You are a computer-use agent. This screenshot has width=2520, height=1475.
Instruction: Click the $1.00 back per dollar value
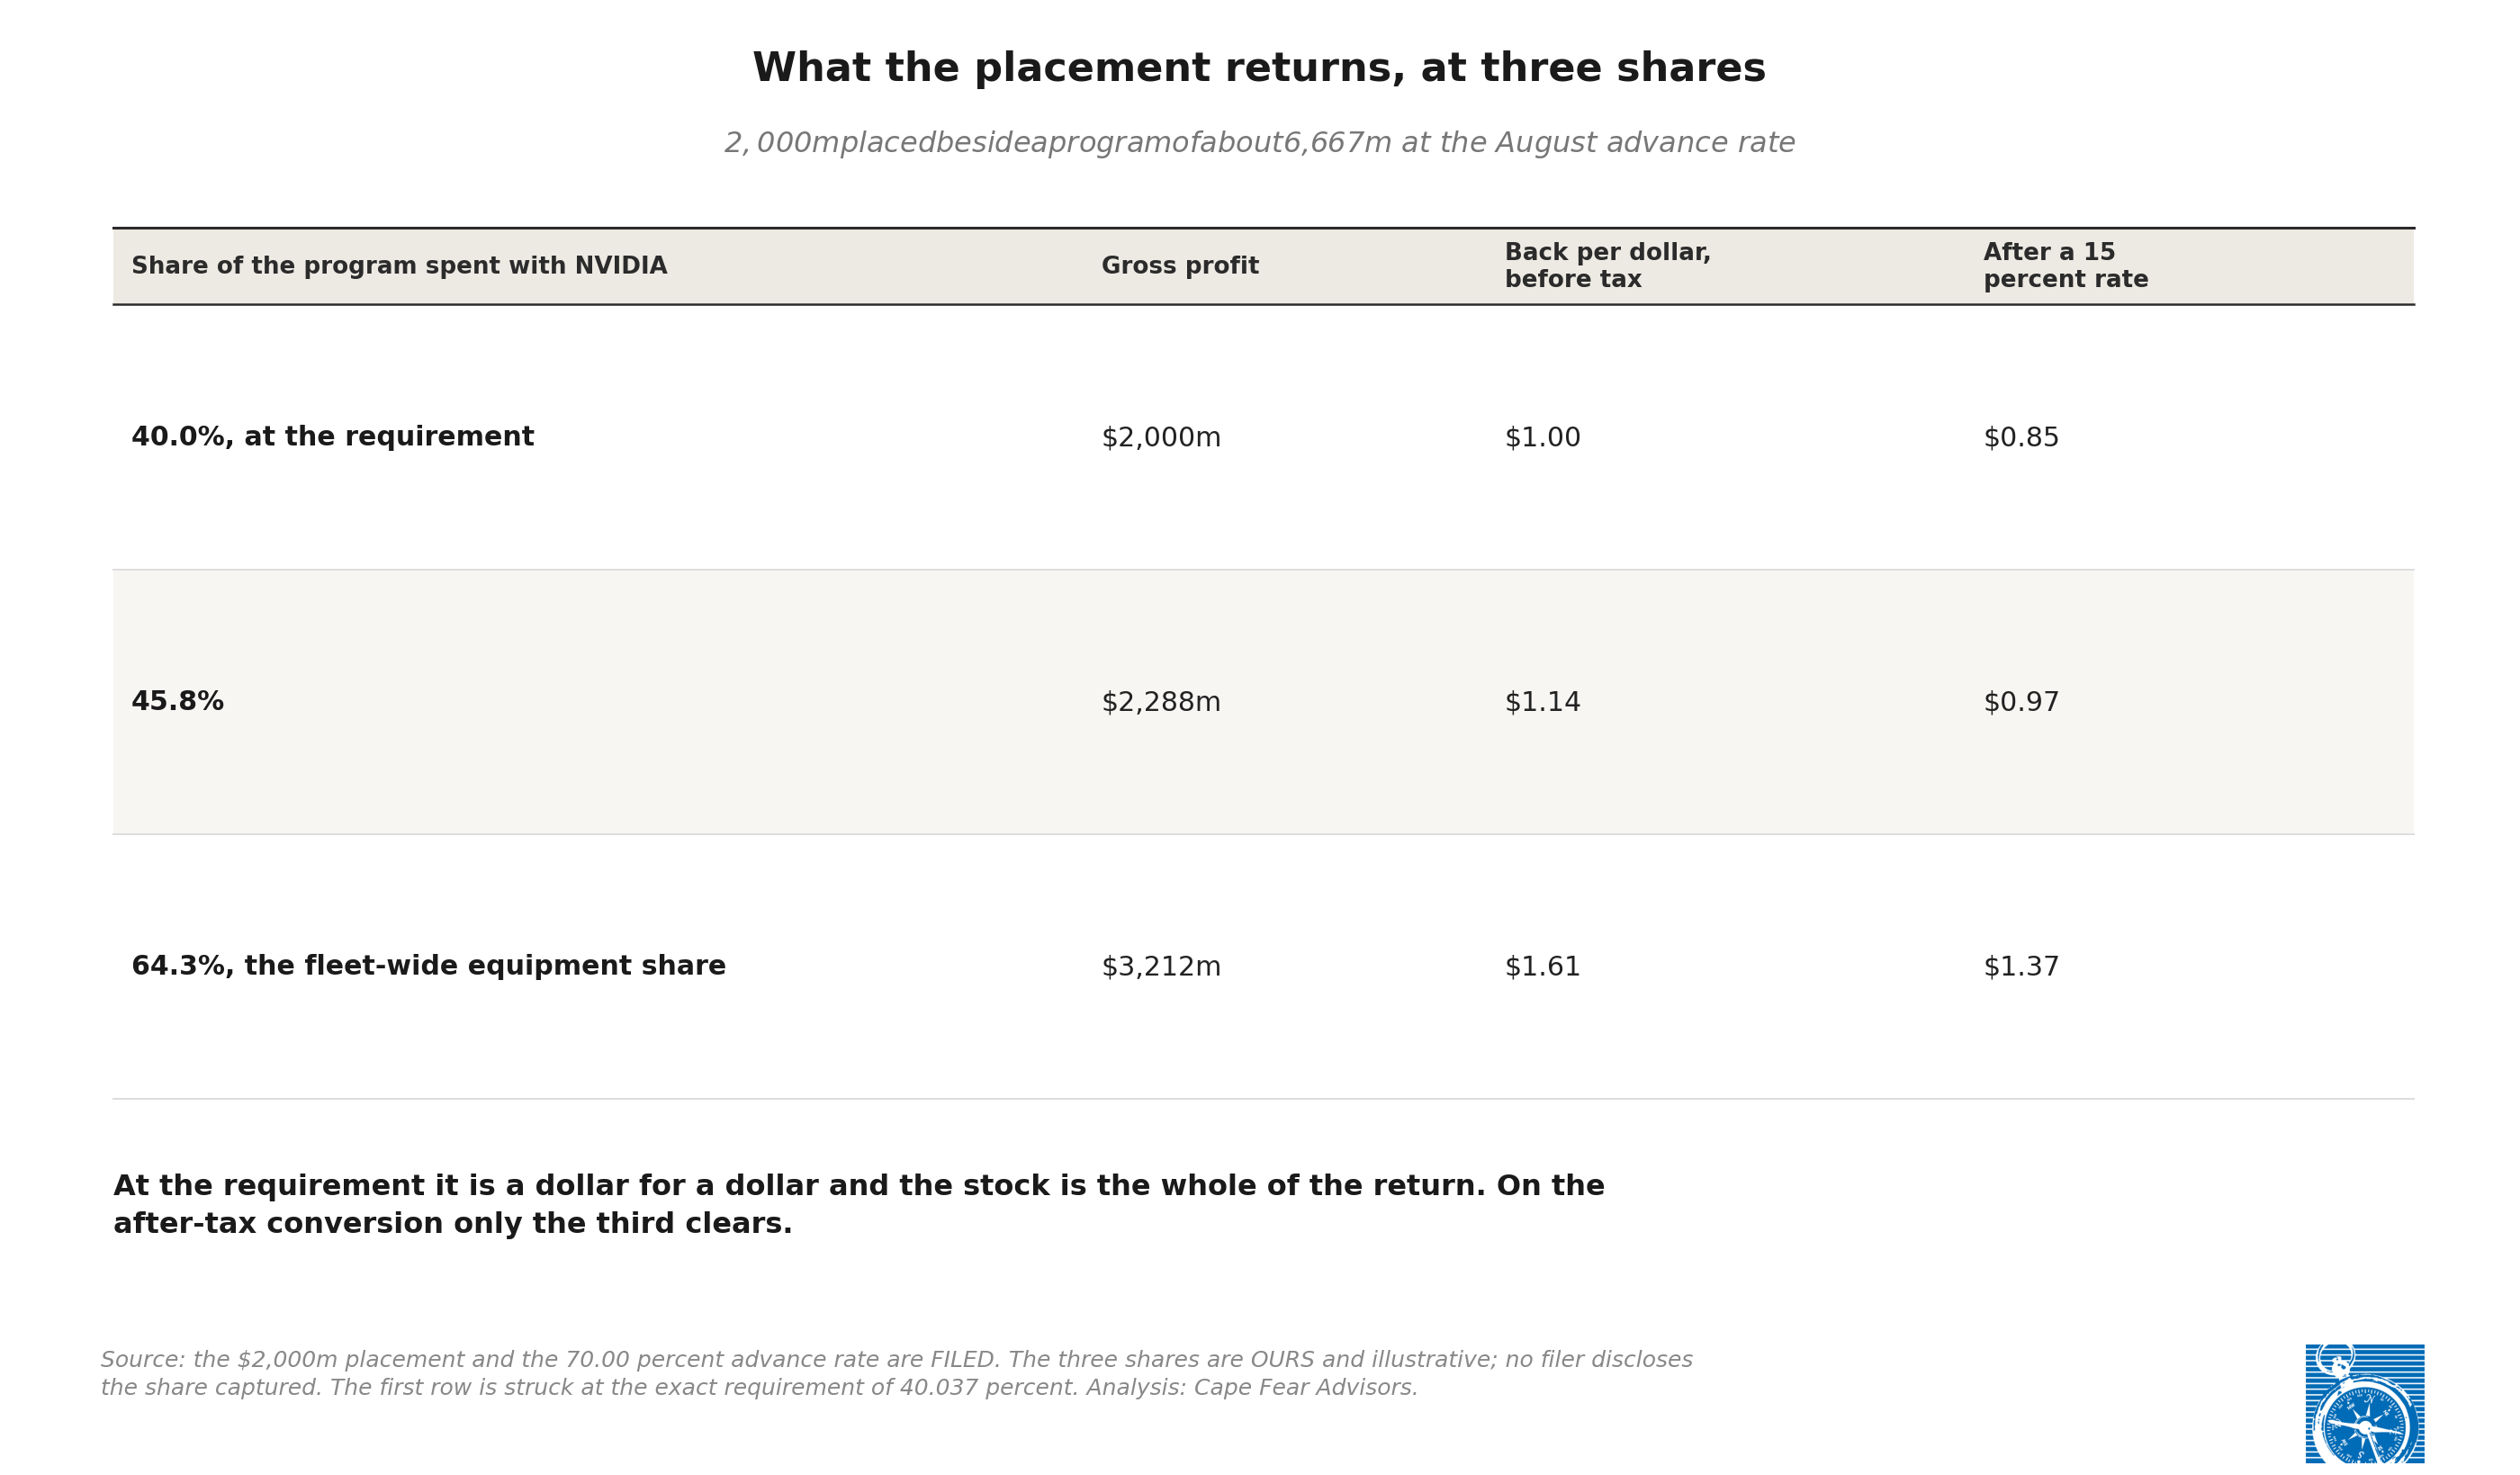1543,437
